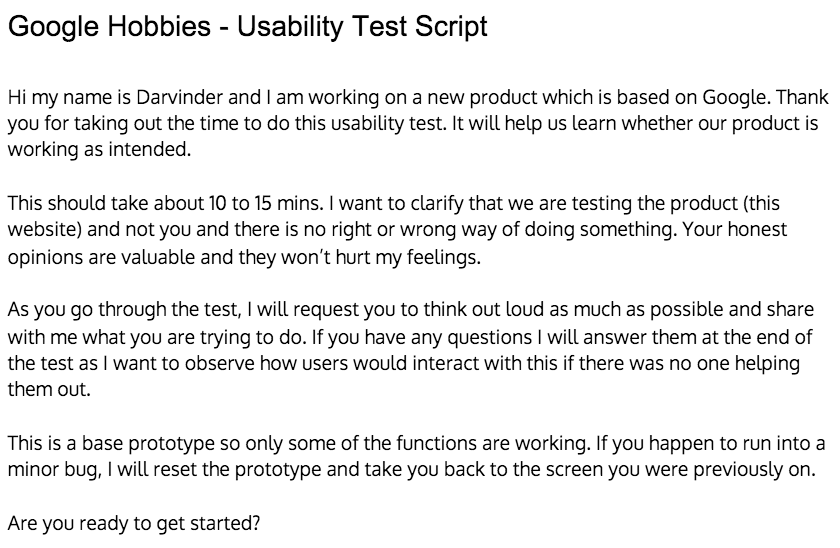840x548 pixels.
Task: Click the words 'previously on.'
Action: pos(755,470)
